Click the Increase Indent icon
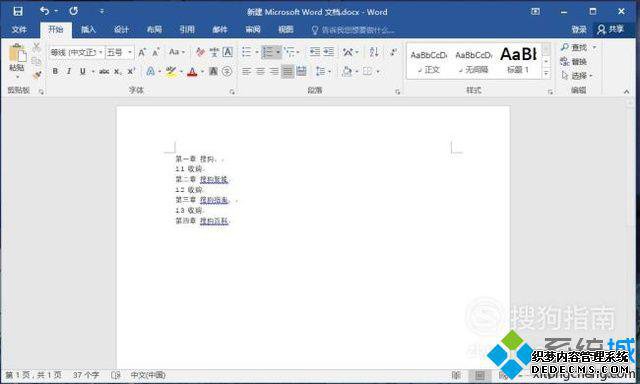The height and width of the screenshot is (384, 640). click(329, 52)
